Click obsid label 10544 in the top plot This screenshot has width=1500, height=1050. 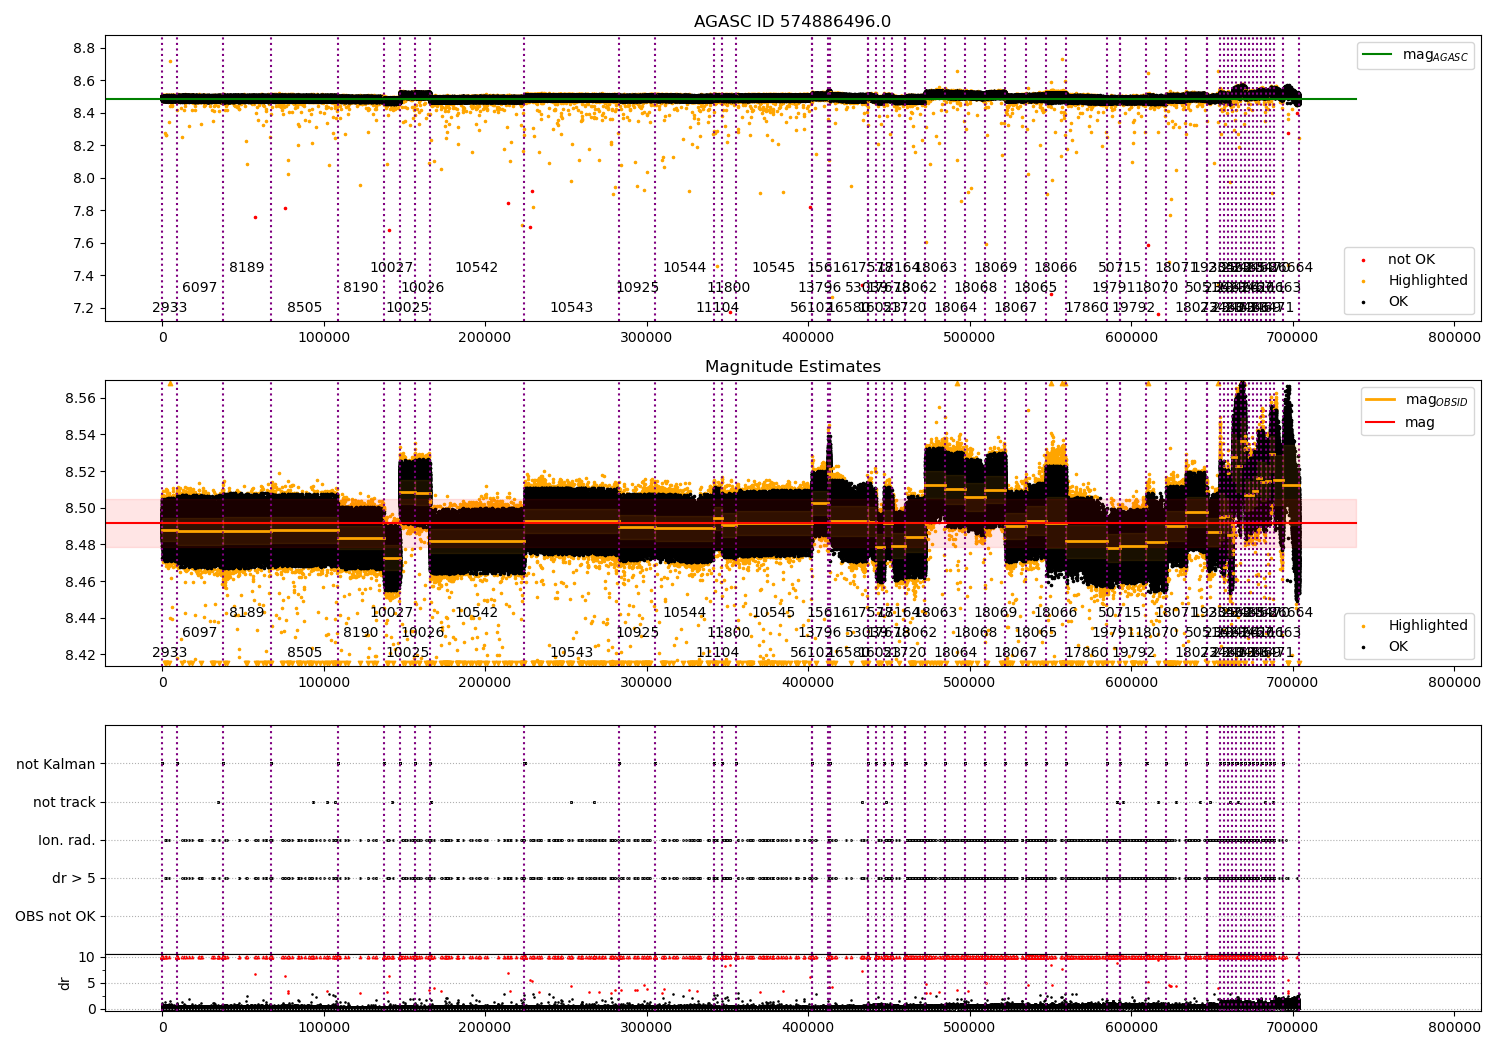click(685, 268)
